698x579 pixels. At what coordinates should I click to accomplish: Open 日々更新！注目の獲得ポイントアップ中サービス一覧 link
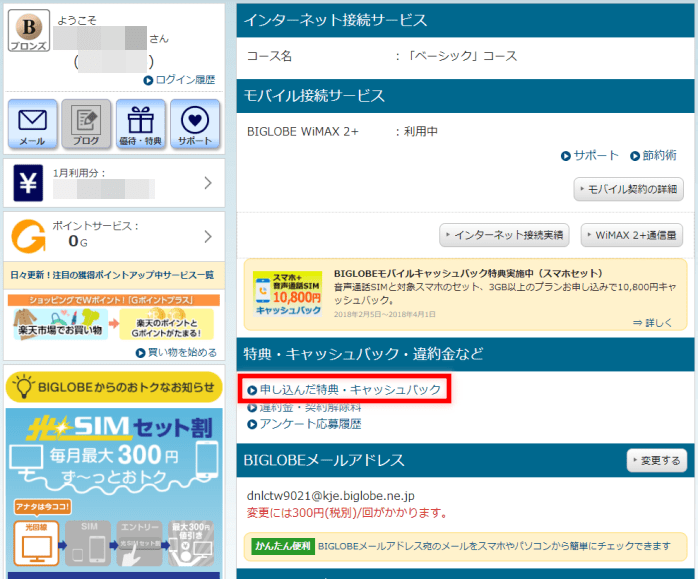tap(112, 275)
